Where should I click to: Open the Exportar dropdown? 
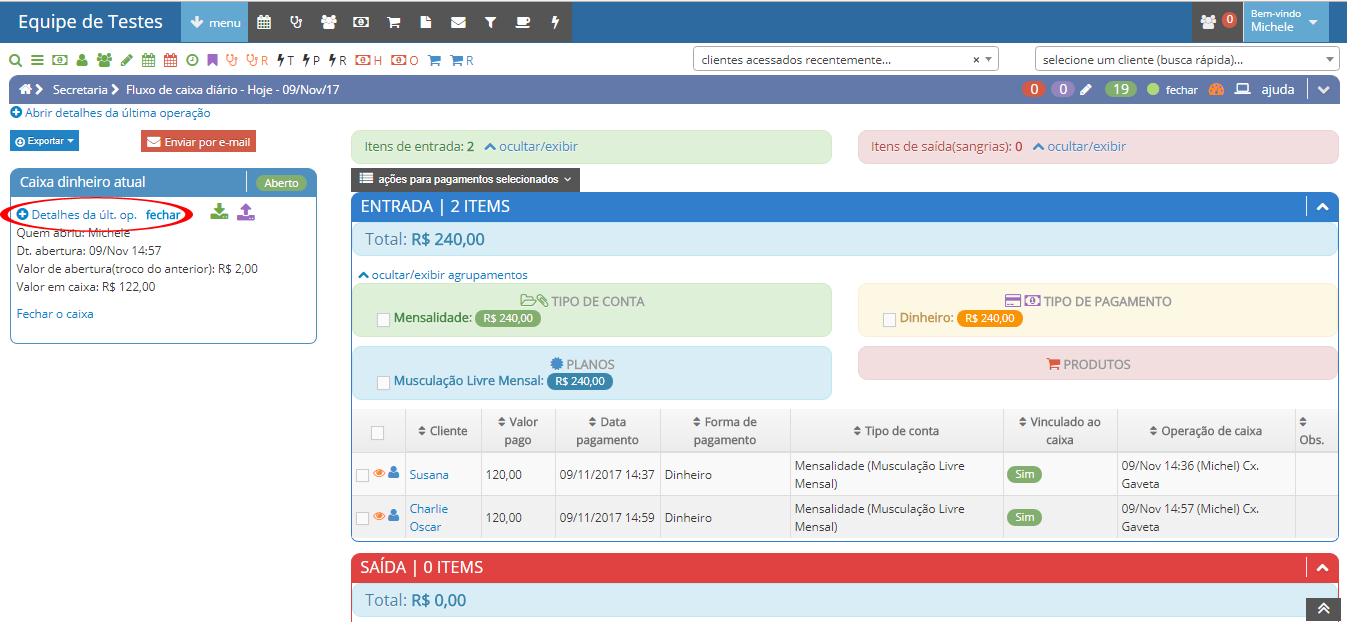[x=44, y=141]
